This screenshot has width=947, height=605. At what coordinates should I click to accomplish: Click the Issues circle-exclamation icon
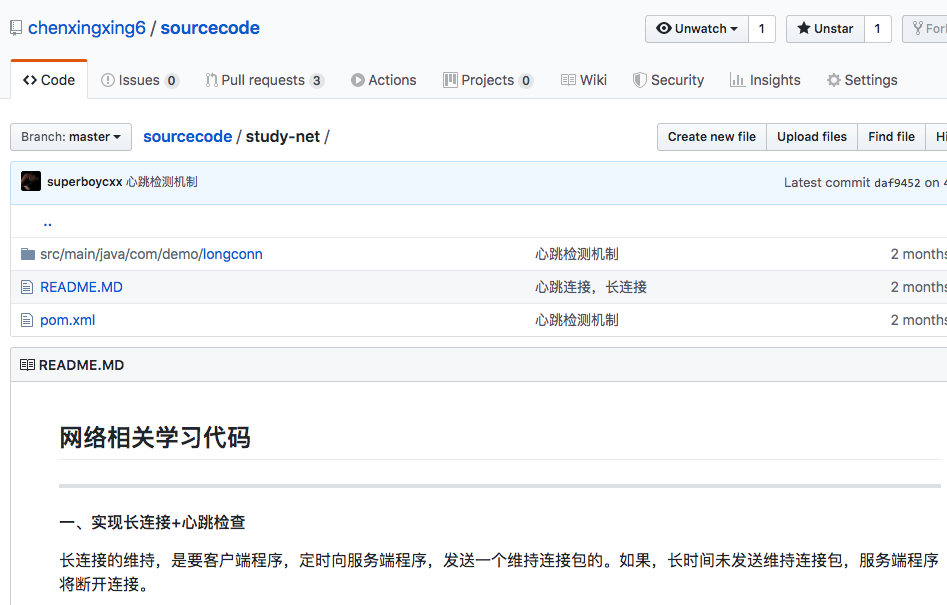click(x=108, y=80)
